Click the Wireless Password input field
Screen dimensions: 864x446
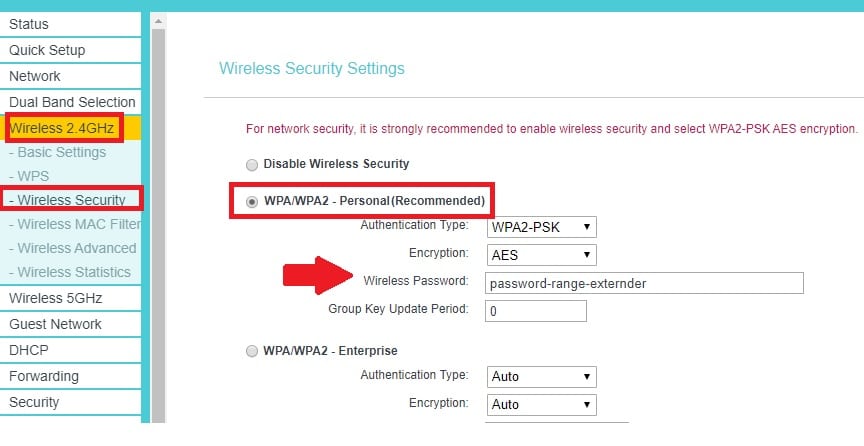click(x=643, y=283)
